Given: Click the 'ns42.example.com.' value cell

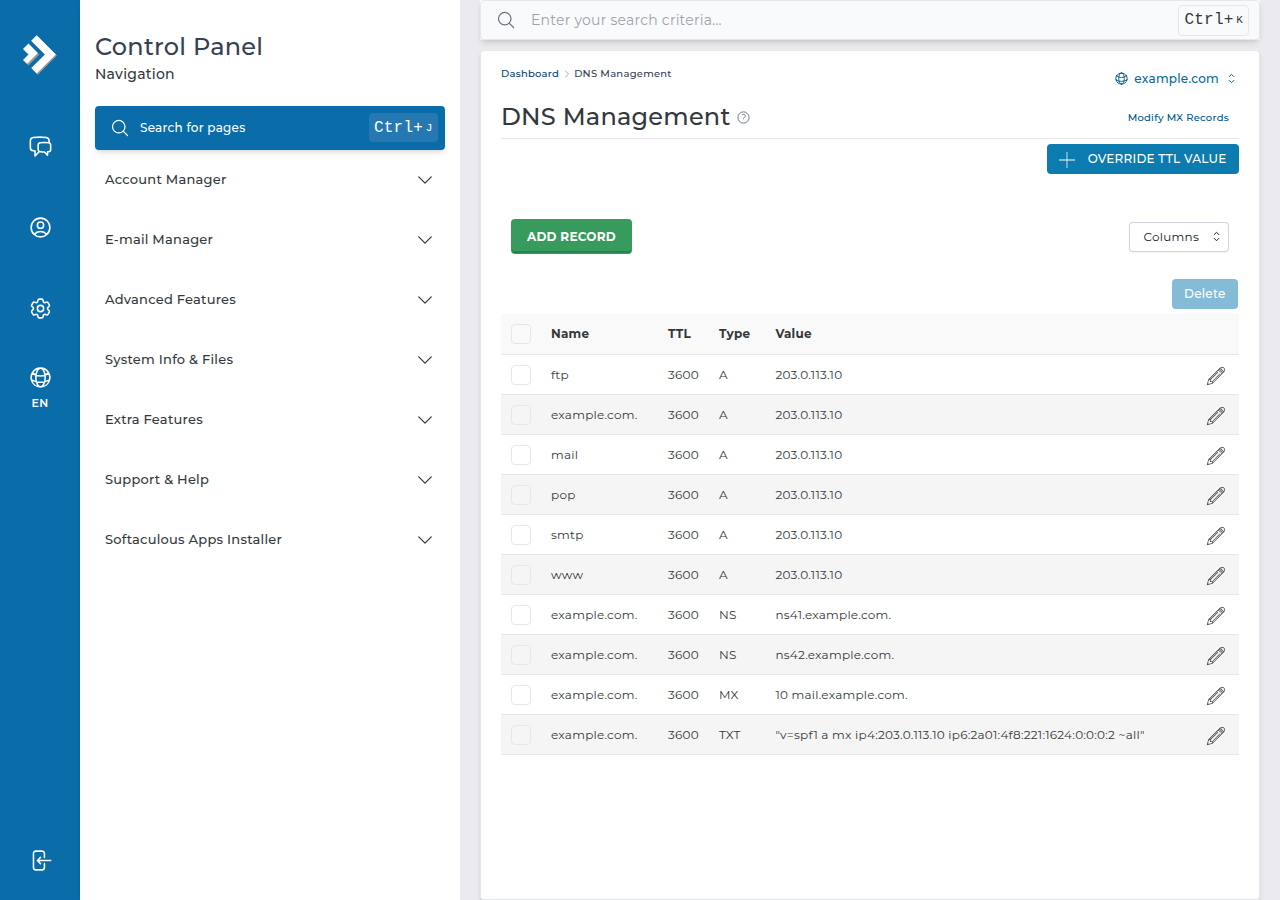Looking at the screenshot, I should [834, 655].
